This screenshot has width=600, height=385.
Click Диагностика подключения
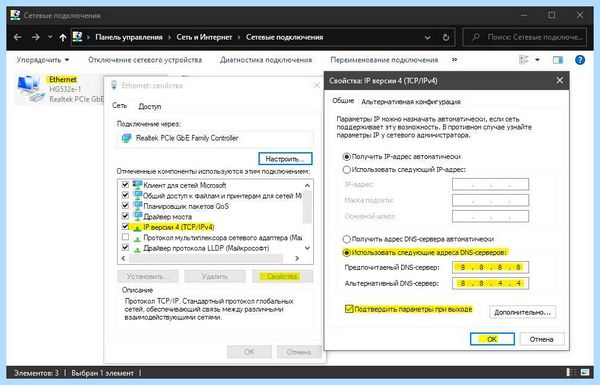point(266,60)
